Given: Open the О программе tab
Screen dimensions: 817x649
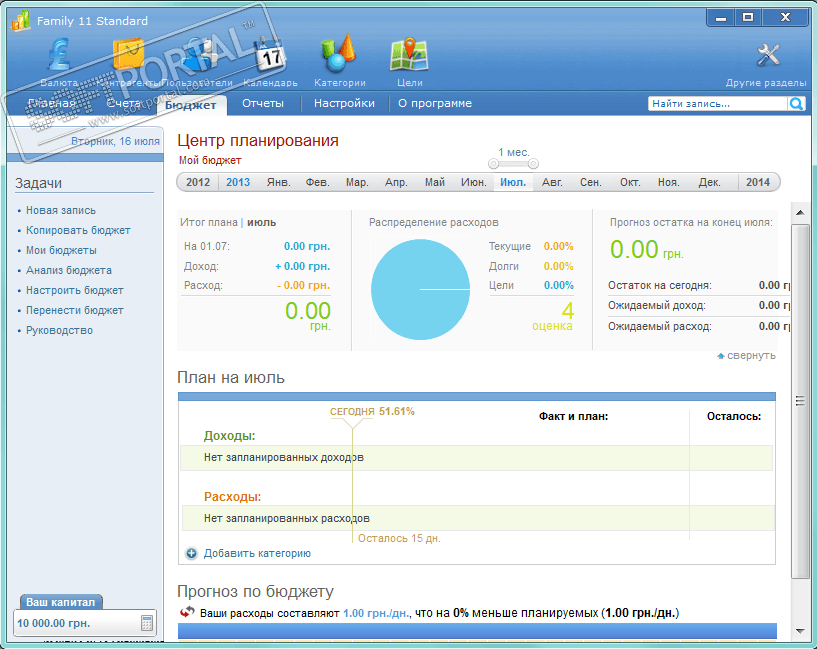Looking at the screenshot, I should [435, 103].
